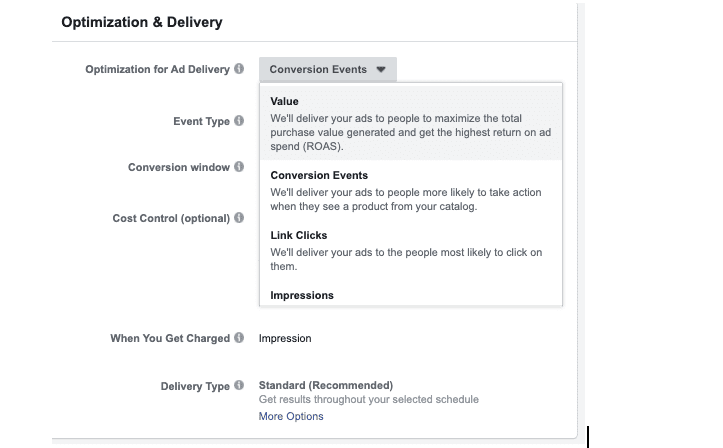The image size is (723, 448).
Task: Click the Cost Control (optional) label
Action: coord(171,218)
